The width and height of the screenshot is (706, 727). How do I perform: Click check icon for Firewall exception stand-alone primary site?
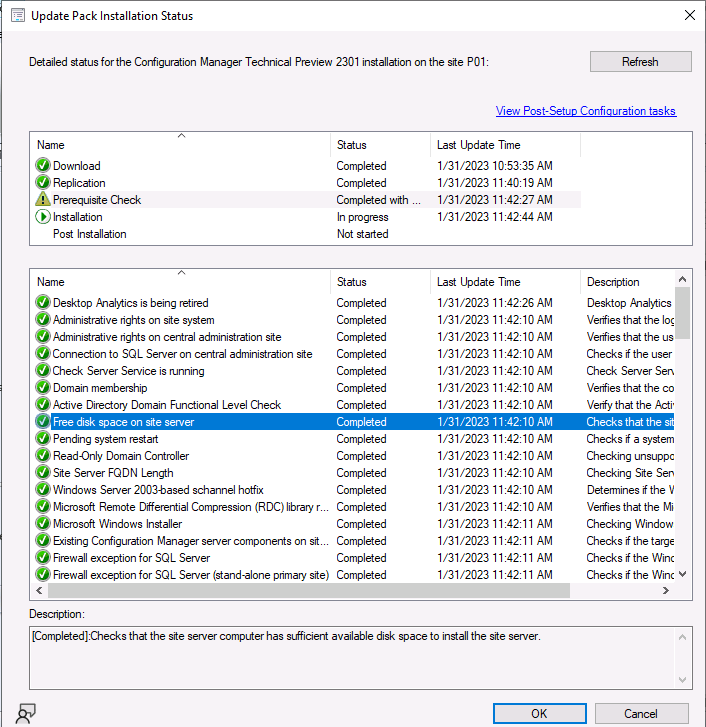[43, 574]
